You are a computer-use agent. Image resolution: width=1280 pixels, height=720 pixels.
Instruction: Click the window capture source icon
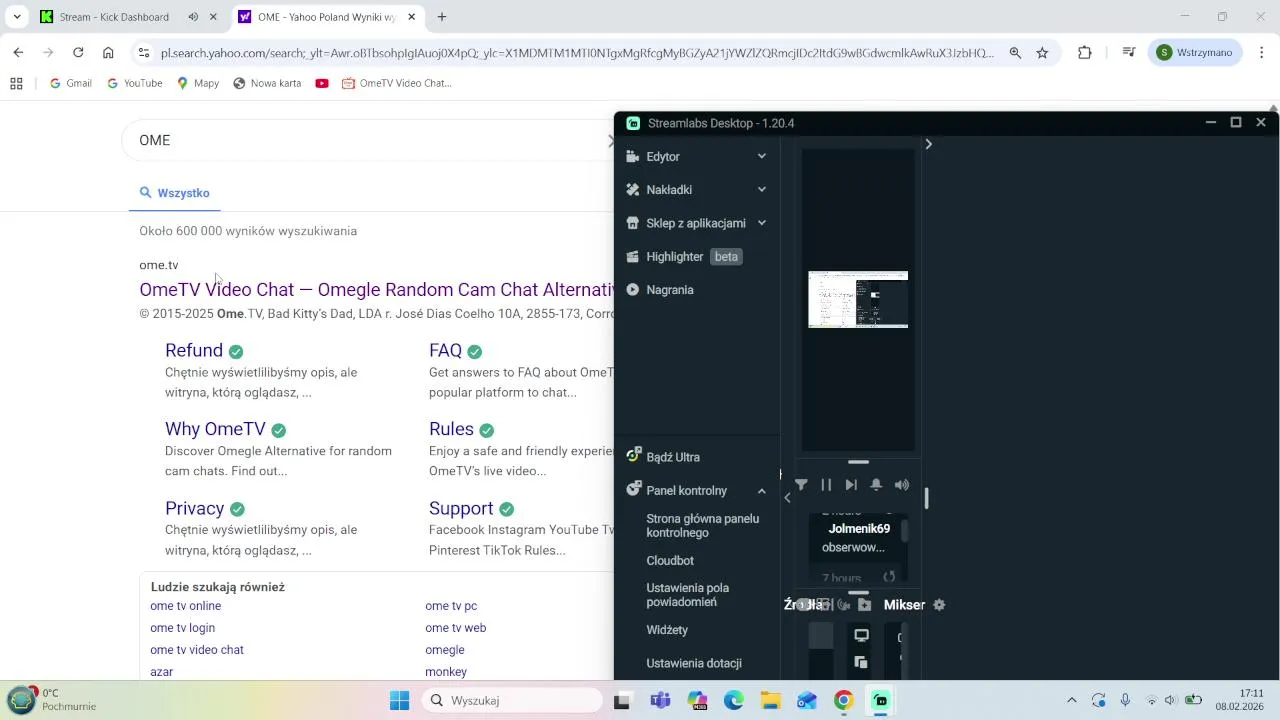[x=861, y=662]
